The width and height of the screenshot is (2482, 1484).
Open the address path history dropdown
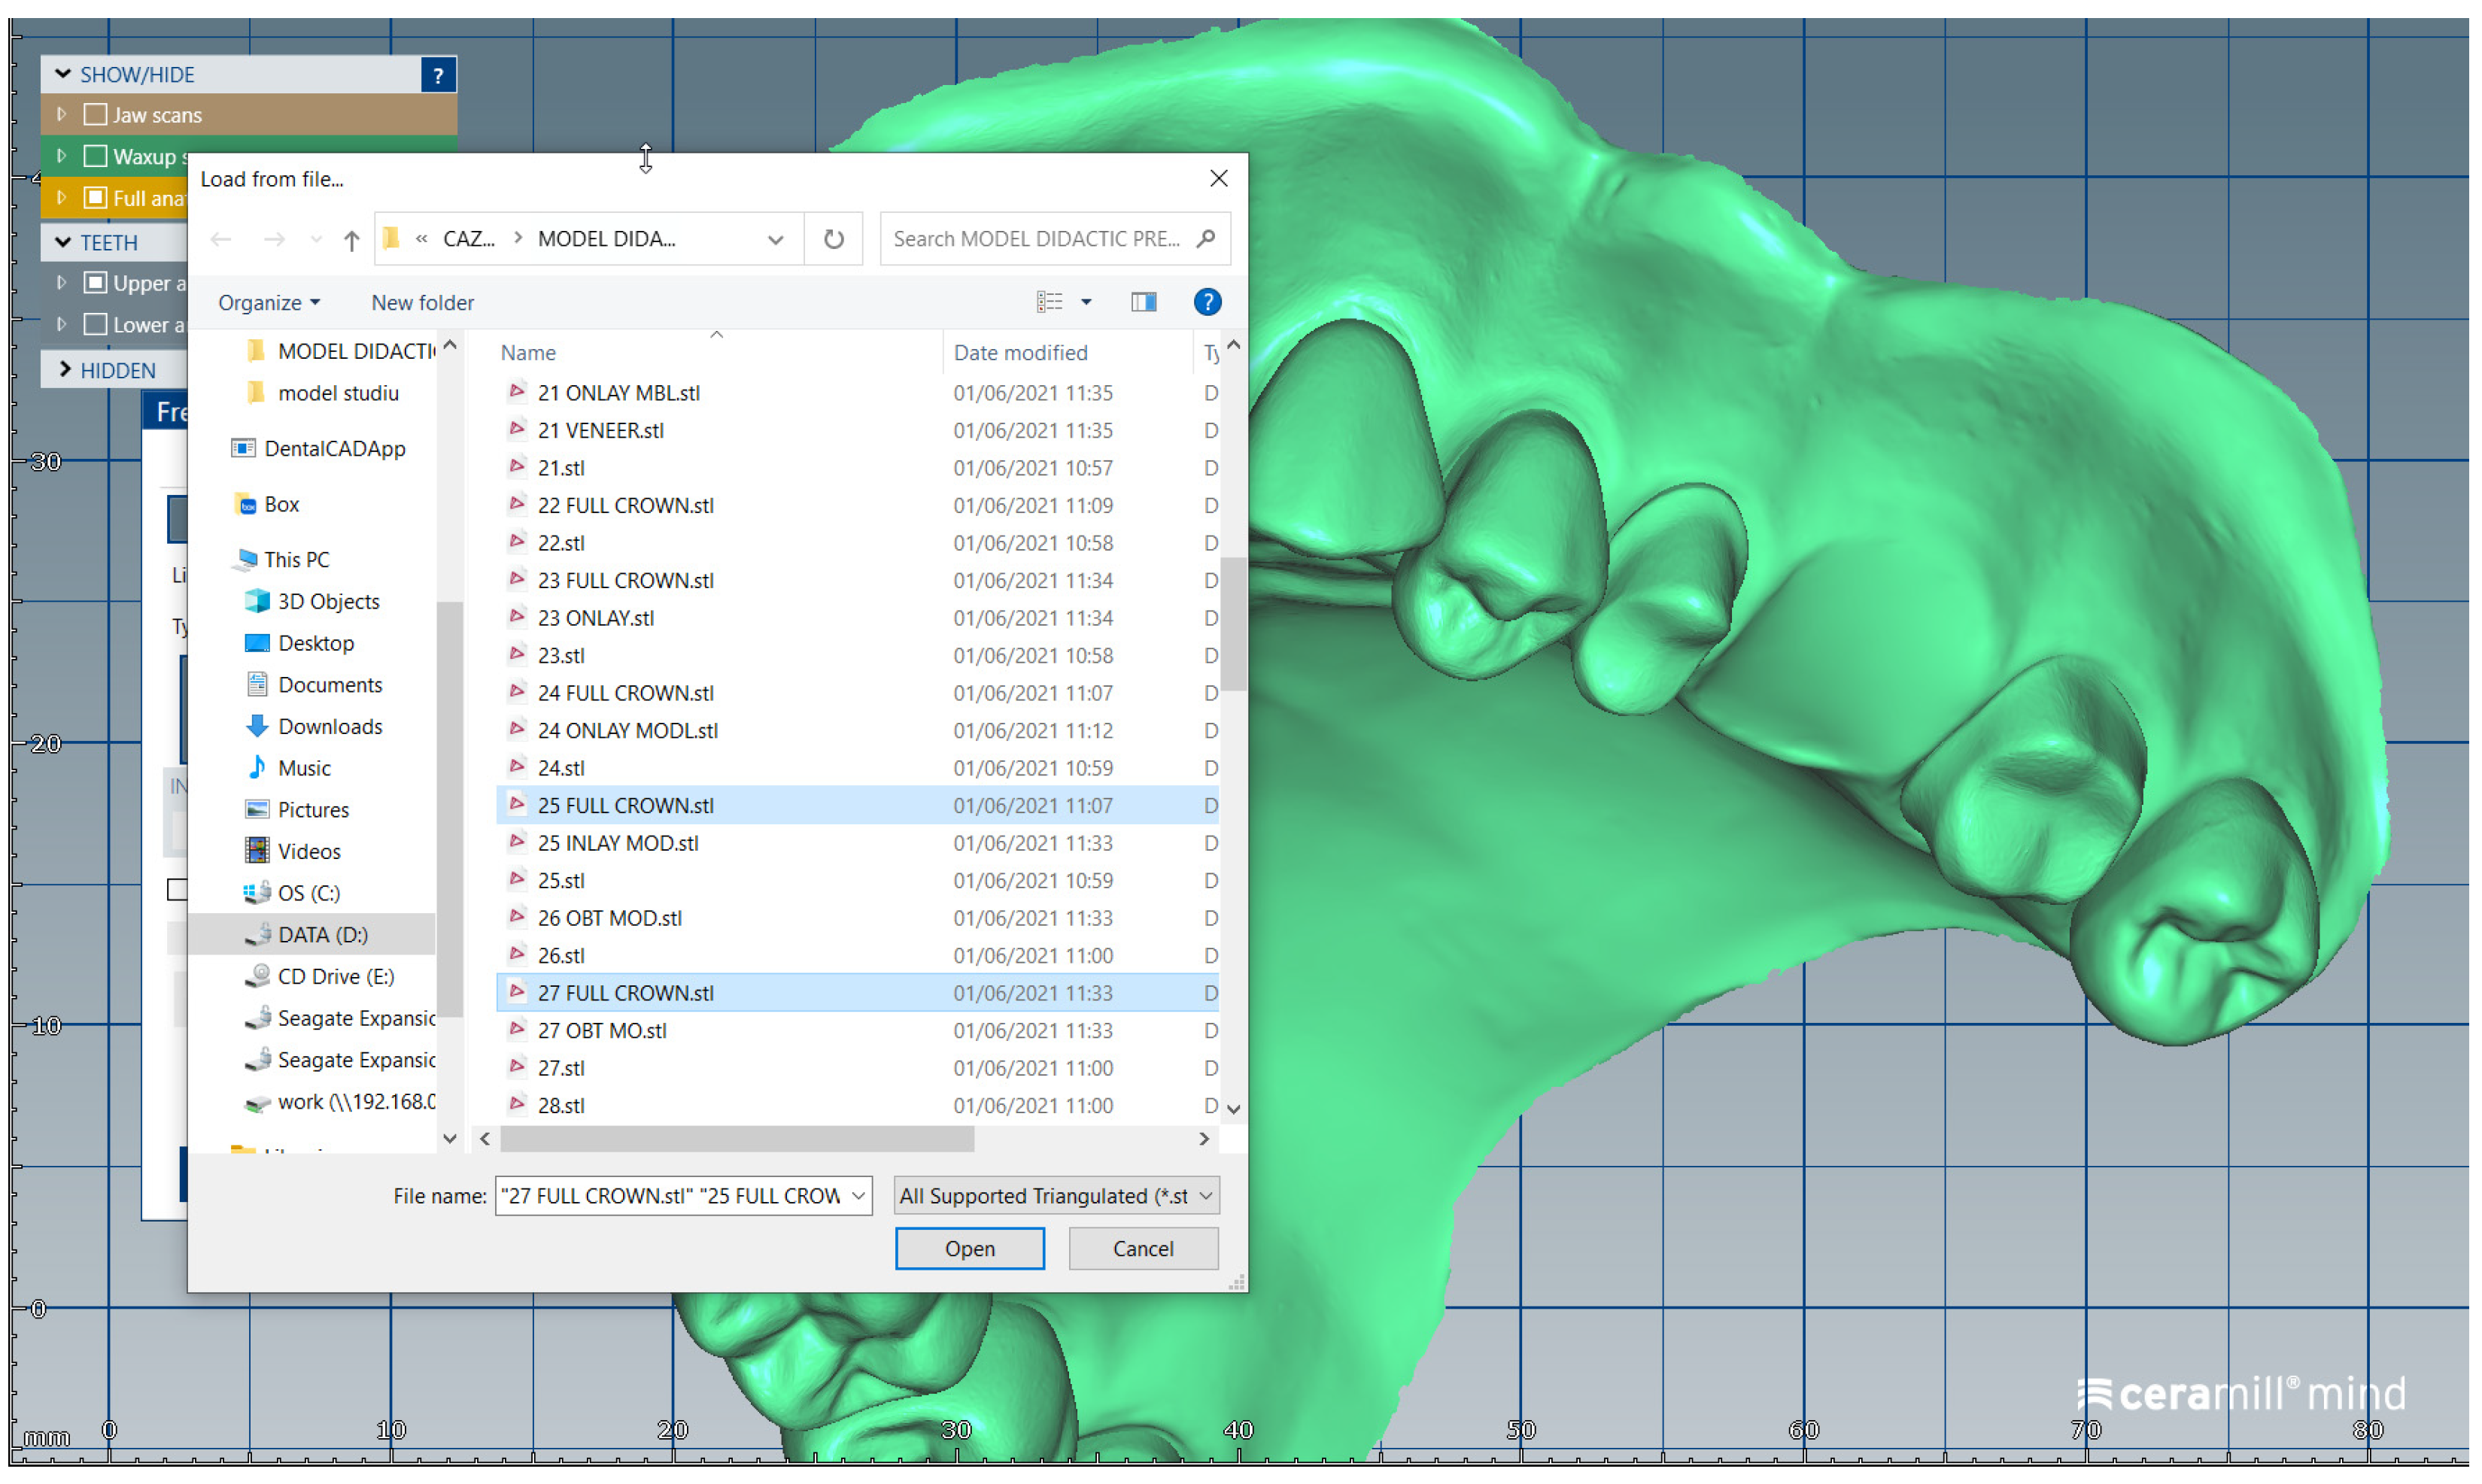click(x=775, y=240)
